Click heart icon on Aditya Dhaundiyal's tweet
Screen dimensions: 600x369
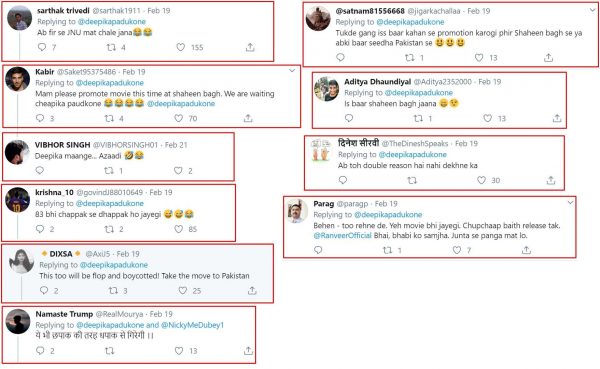click(x=488, y=118)
